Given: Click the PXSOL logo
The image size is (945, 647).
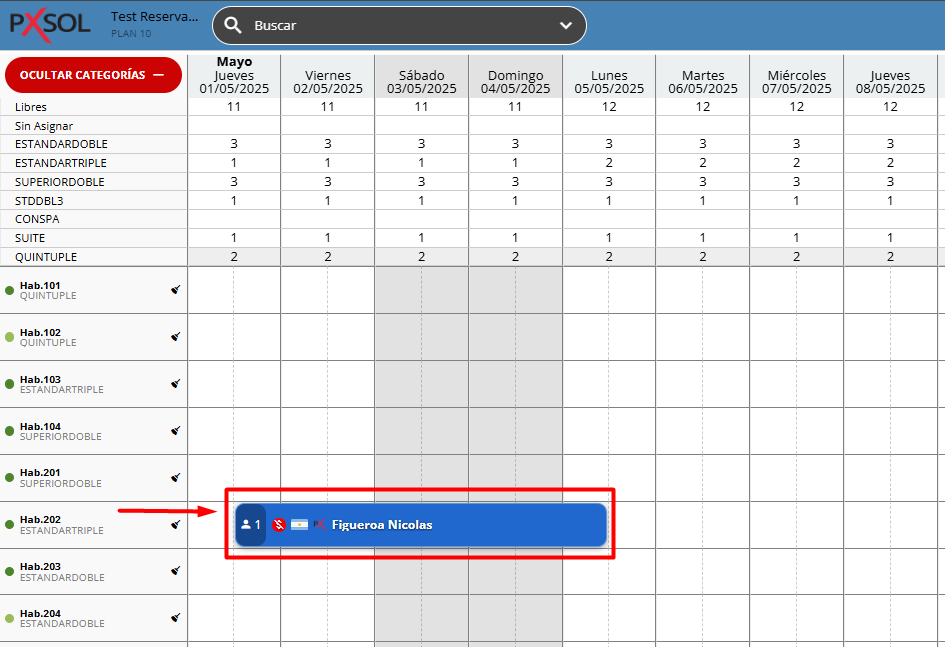Looking at the screenshot, I should click(50, 23).
